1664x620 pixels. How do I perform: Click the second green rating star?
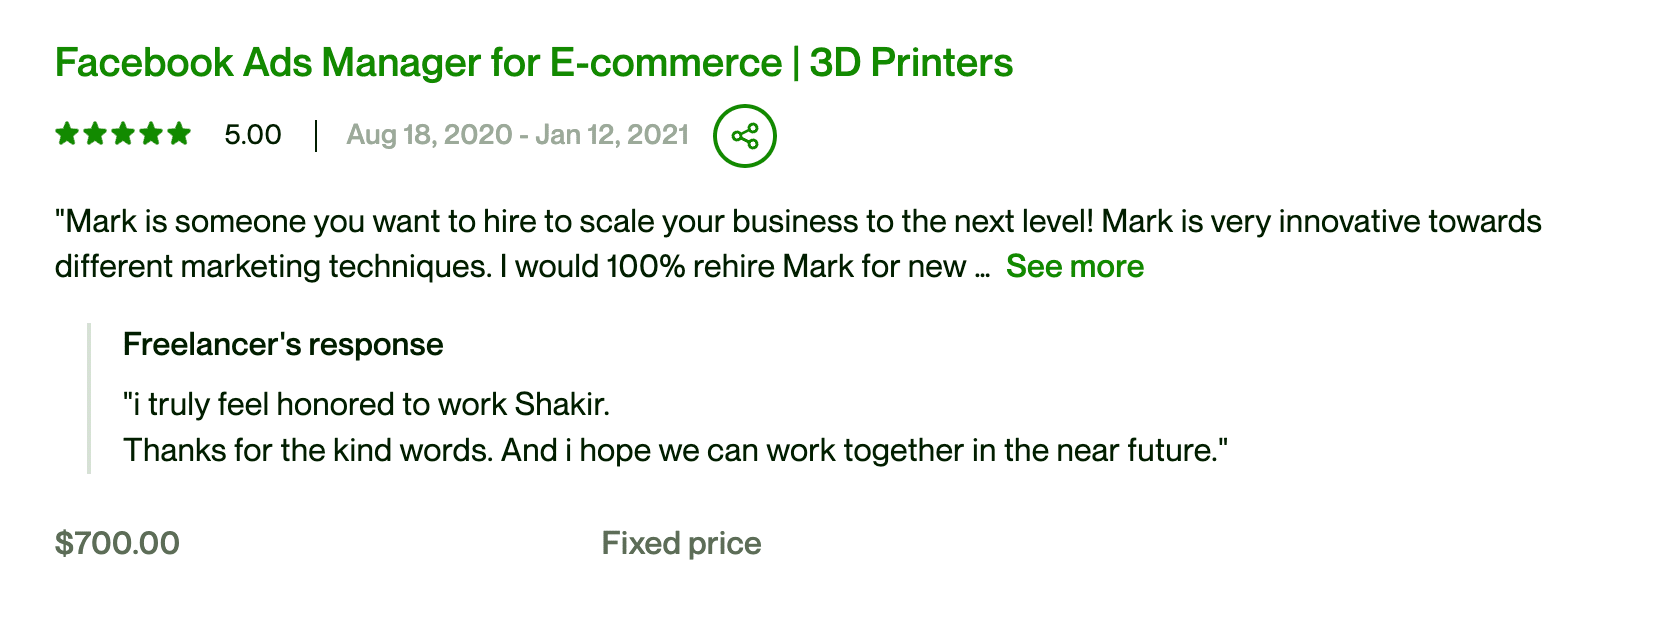[95, 134]
